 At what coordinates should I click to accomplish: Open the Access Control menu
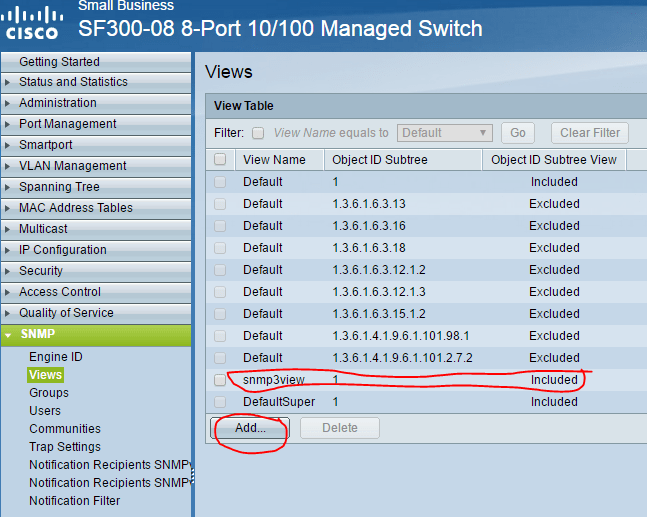(x=60, y=292)
